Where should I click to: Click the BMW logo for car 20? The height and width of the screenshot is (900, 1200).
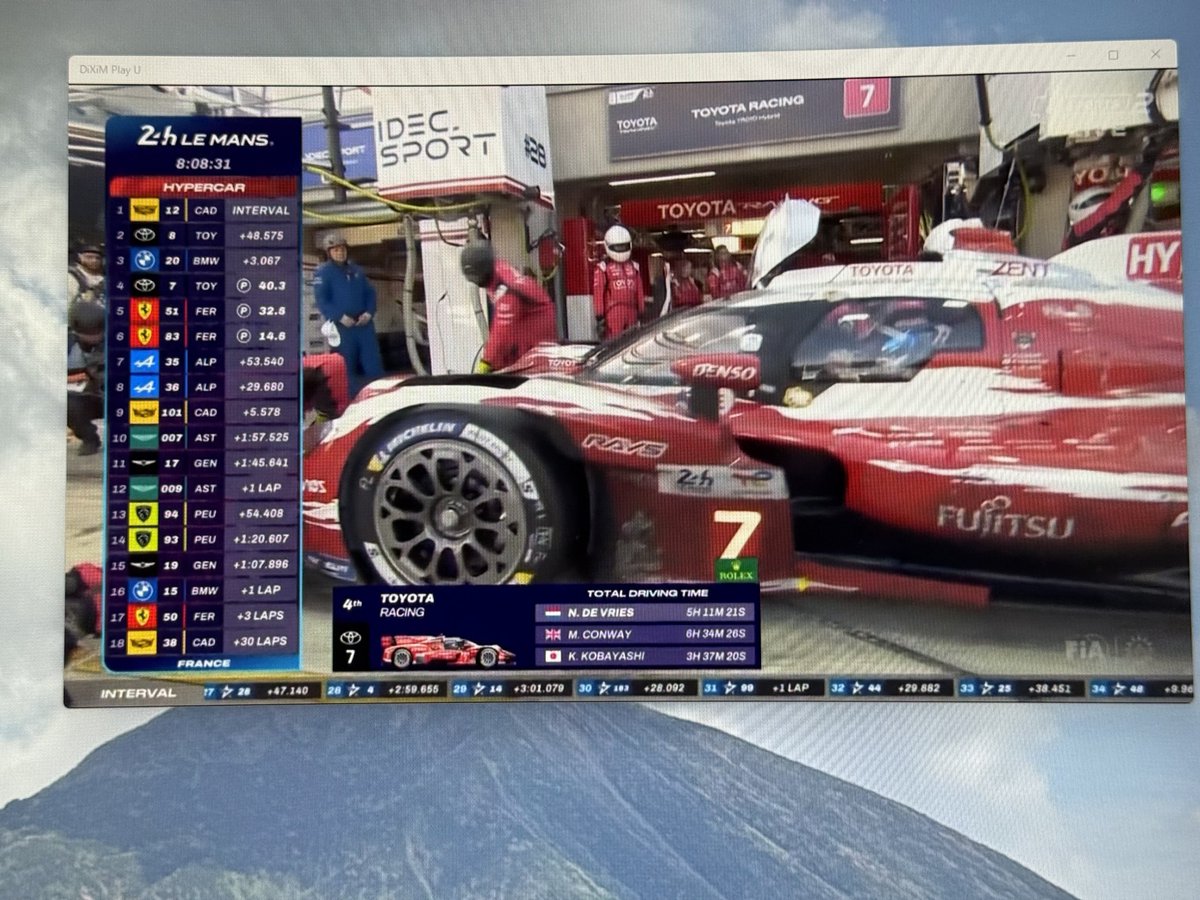pyautogui.click(x=144, y=260)
